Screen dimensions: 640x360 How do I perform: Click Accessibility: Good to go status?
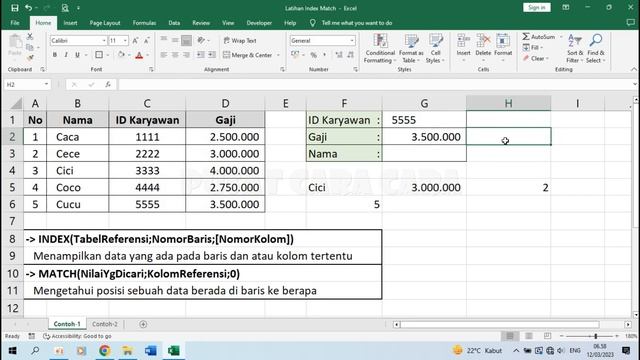77,336
